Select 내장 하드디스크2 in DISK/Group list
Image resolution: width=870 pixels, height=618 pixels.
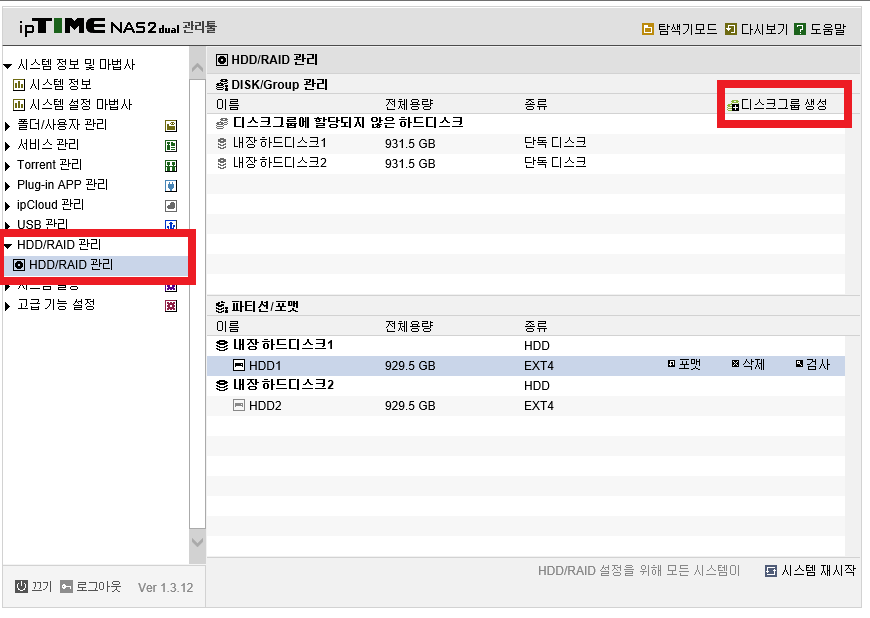tap(525, 163)
